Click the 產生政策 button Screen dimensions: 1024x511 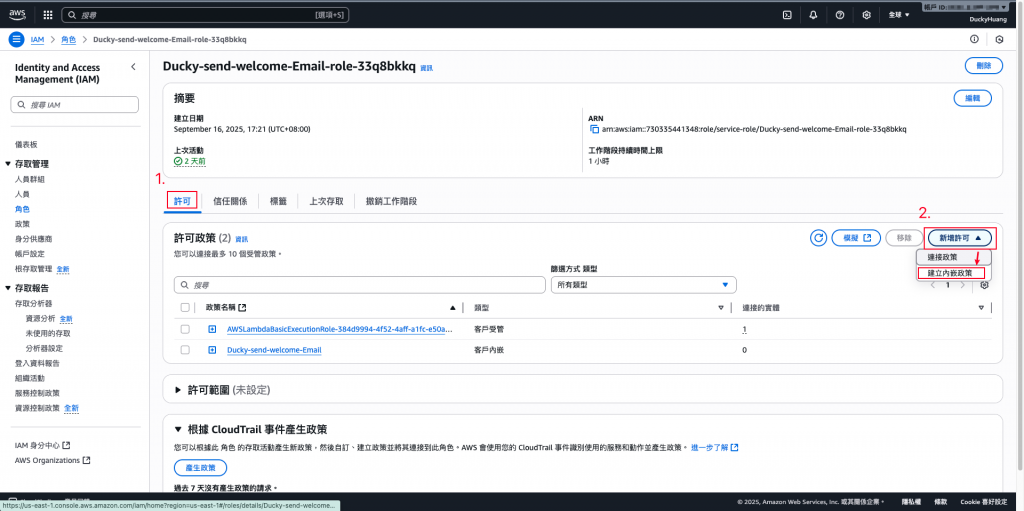pyautogui.click(x=200, y=467)
